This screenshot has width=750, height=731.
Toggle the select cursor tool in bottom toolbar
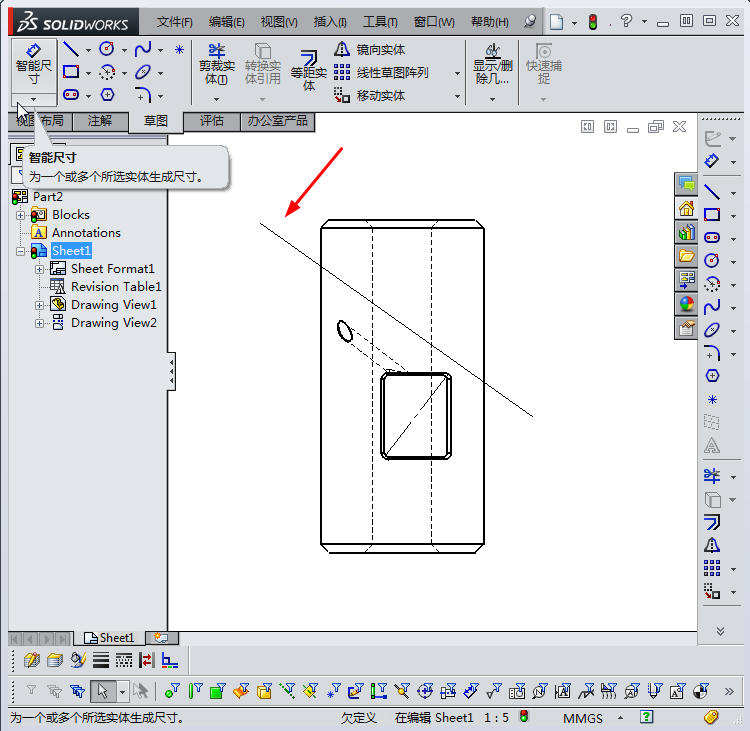point(101,691)
